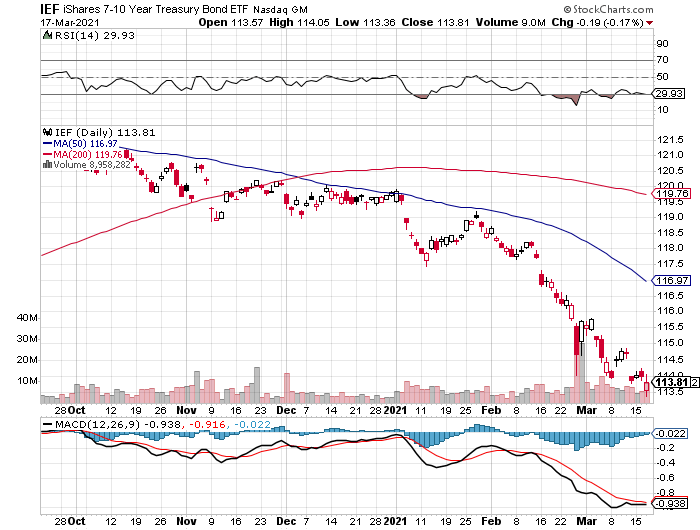Click the 90 RSI axis label
The width and height of the screenshot is (700, 530).
tap(662, 43)
